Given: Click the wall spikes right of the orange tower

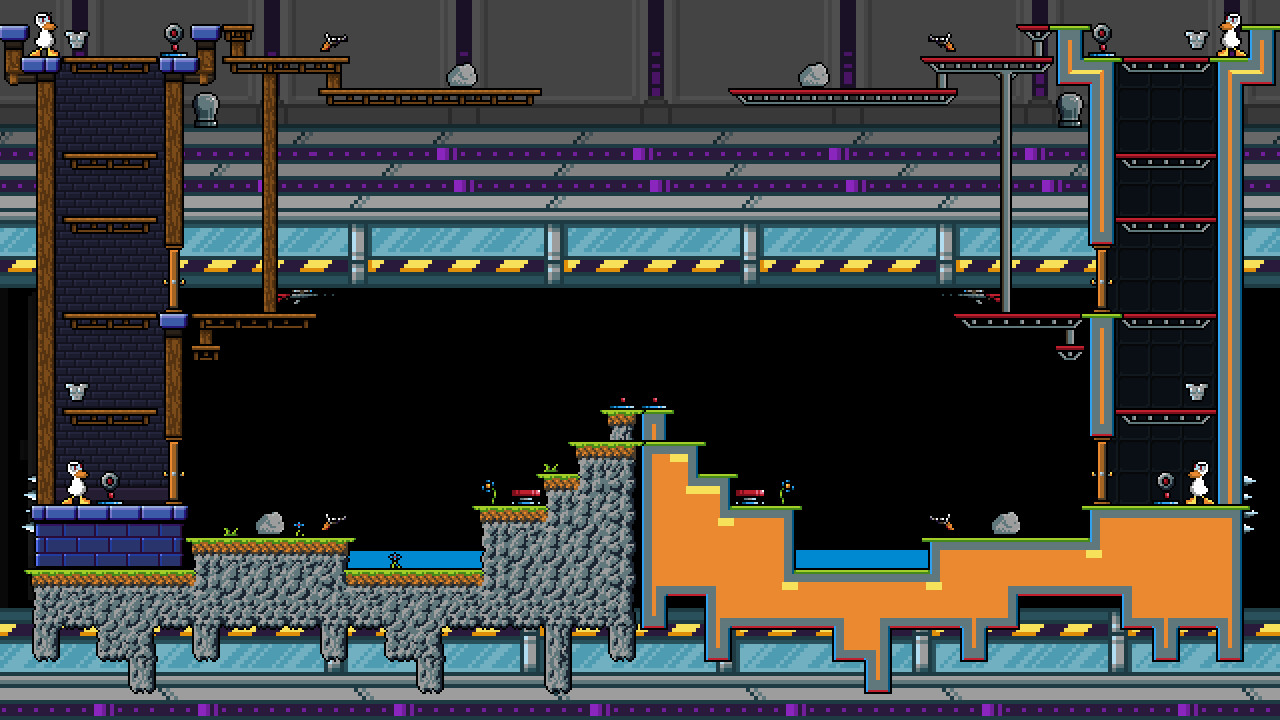Looking at the screenshot, I should 1250,504.
